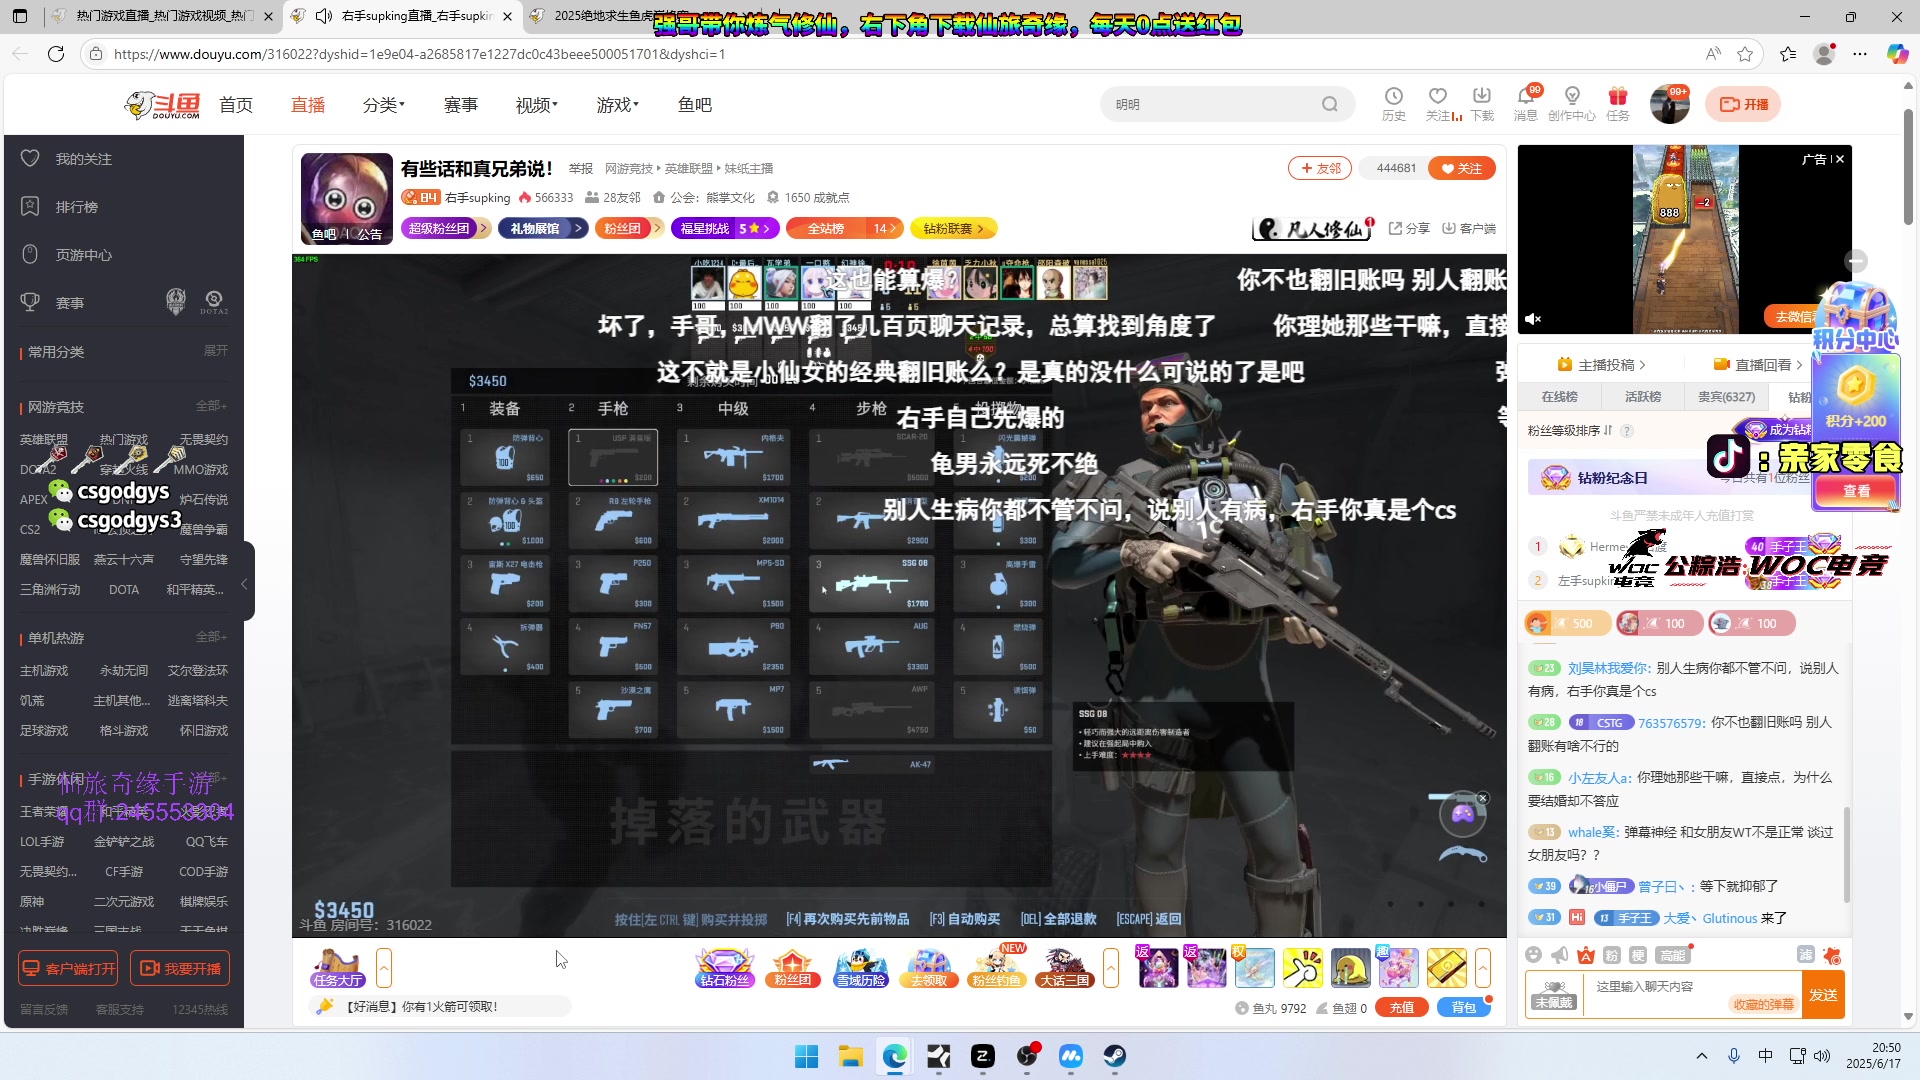Close the 广告 advertisement panel
The width and height of the screenshot is (1920, 1080).
pyautogui.click(x=1840, y=159)
